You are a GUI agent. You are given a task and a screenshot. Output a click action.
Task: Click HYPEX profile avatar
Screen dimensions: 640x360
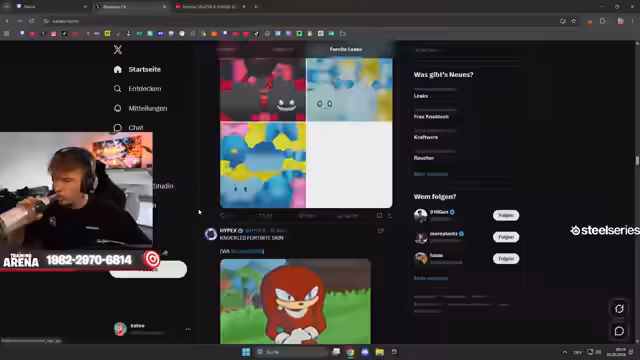211,234
